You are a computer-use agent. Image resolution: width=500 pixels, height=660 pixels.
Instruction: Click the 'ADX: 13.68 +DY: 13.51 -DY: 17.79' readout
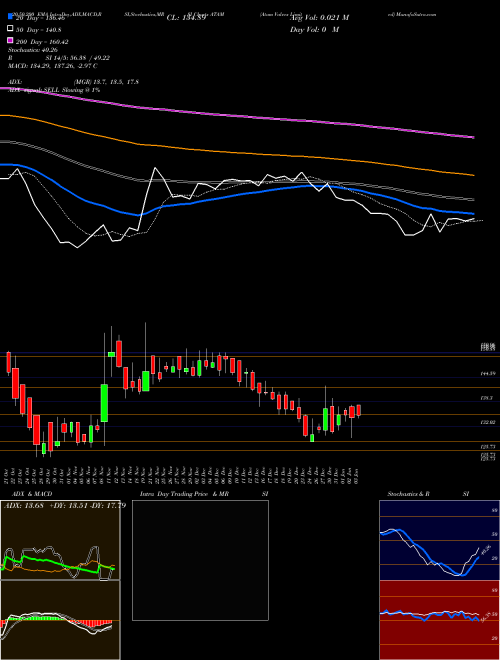pos(65,506)
